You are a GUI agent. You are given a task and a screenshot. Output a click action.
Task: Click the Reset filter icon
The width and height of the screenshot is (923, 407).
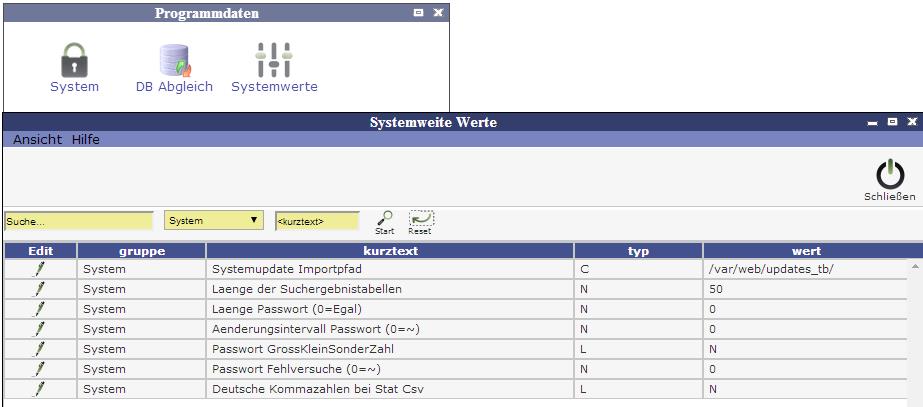420,218
